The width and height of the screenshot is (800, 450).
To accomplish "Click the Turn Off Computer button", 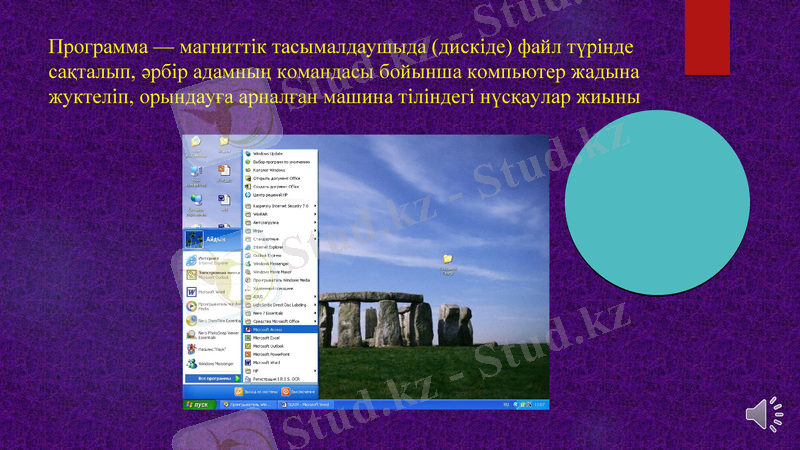I will pyautogui.click(x=298, y=392).
